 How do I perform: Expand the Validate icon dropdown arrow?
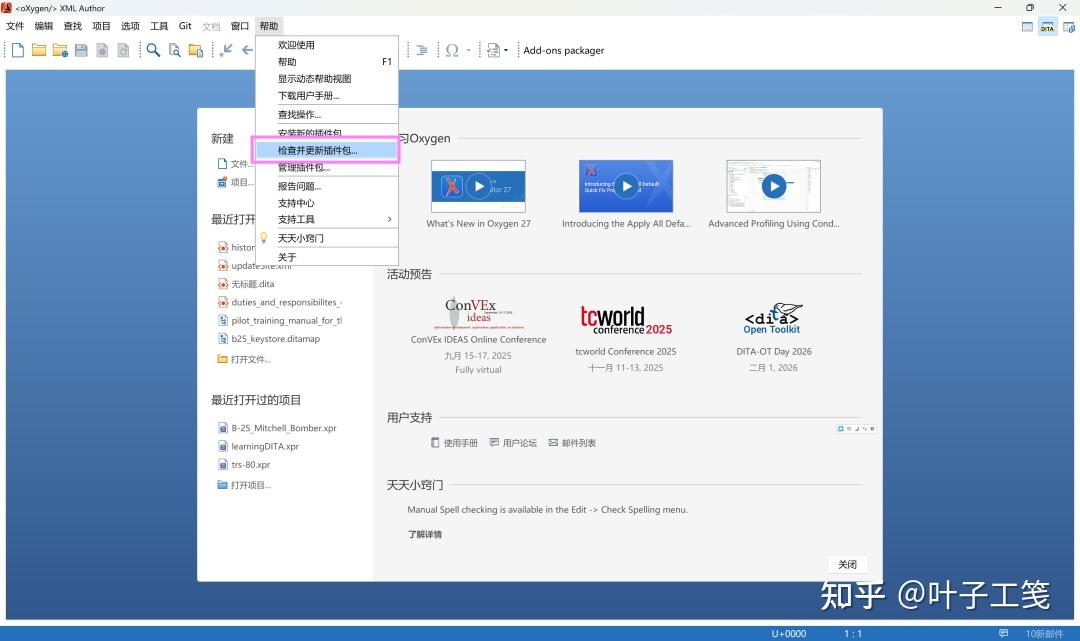tap(506, 50)
